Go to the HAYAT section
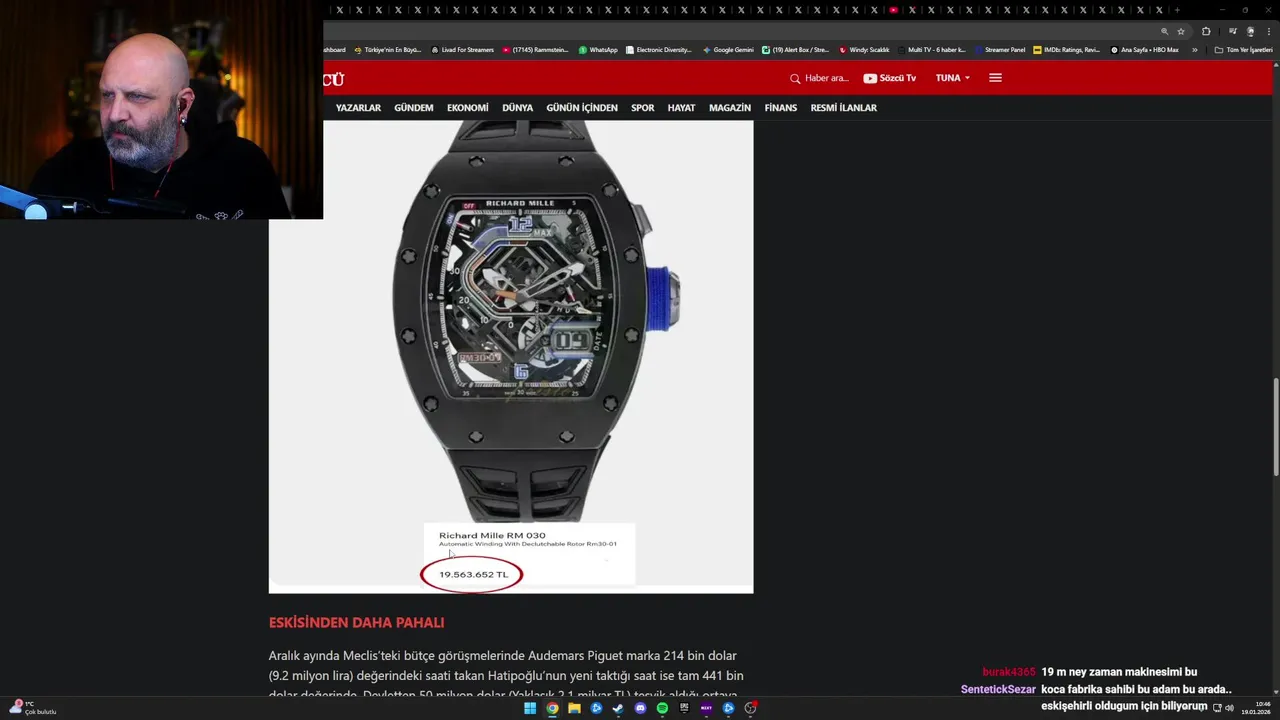Viewport: 1280px width, 720px height. [x=681, y=108]
